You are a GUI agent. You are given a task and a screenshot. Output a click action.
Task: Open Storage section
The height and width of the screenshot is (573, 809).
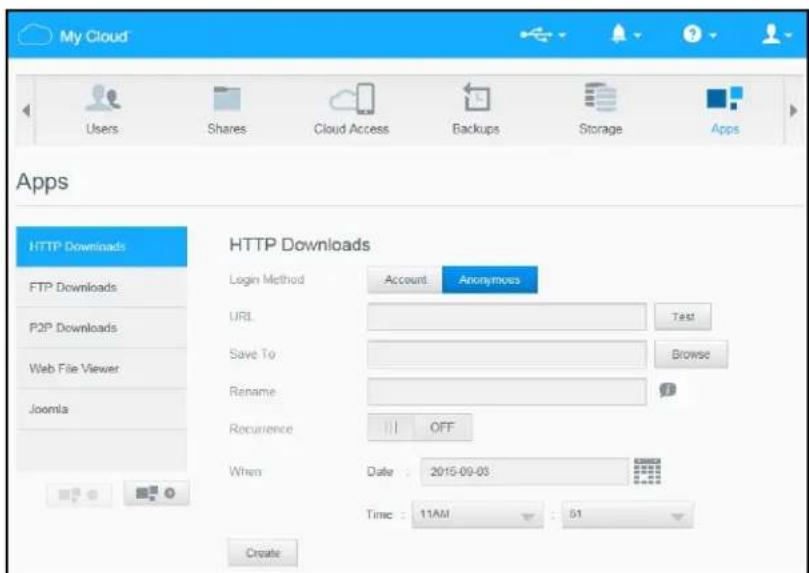coord(600,109)
